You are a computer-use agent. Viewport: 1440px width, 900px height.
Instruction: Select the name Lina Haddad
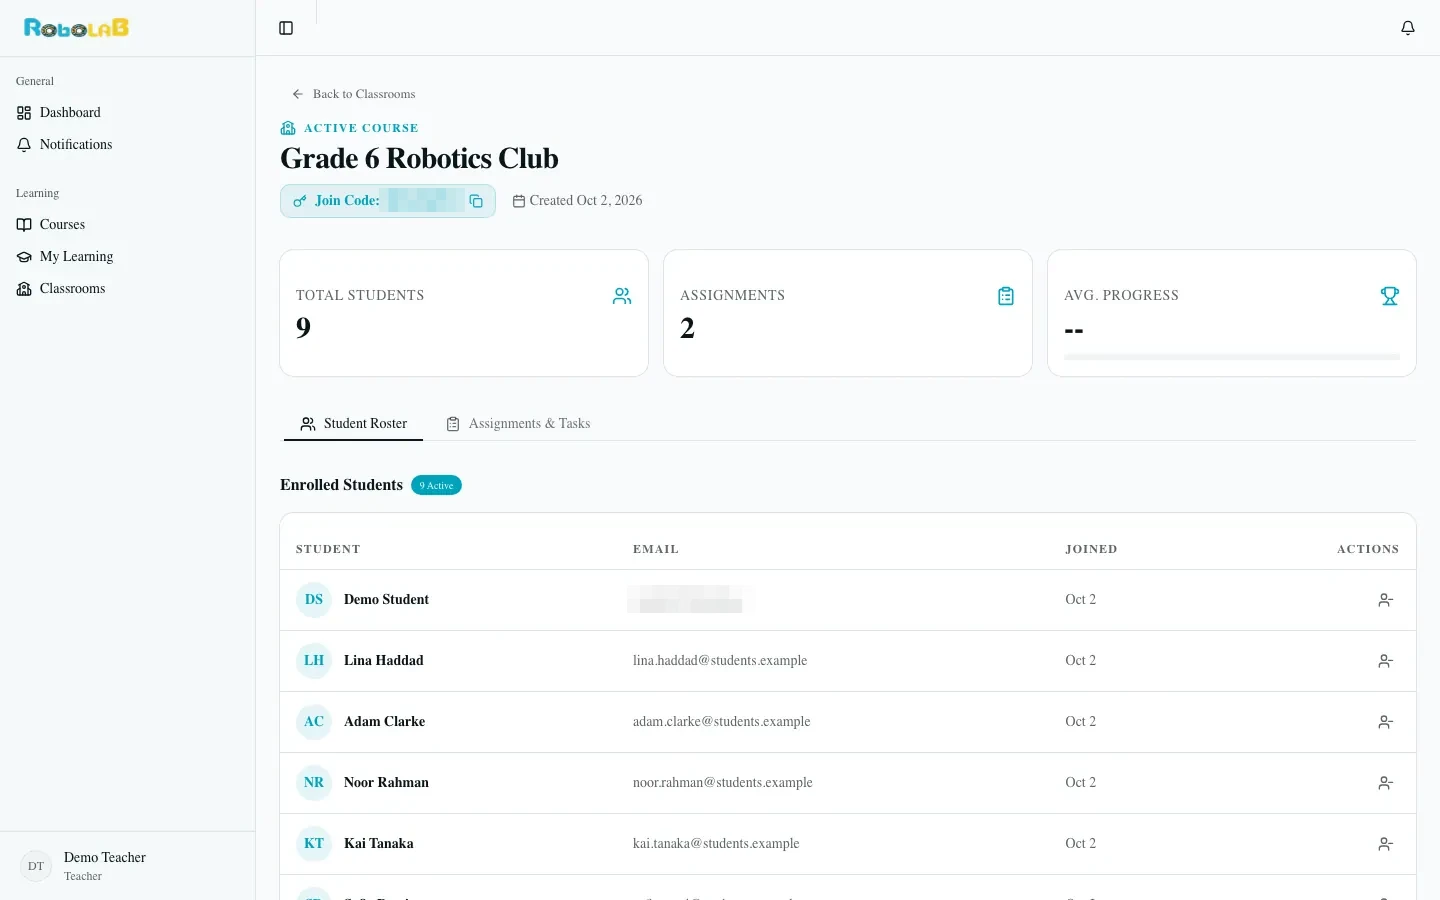tap(384, 661)
